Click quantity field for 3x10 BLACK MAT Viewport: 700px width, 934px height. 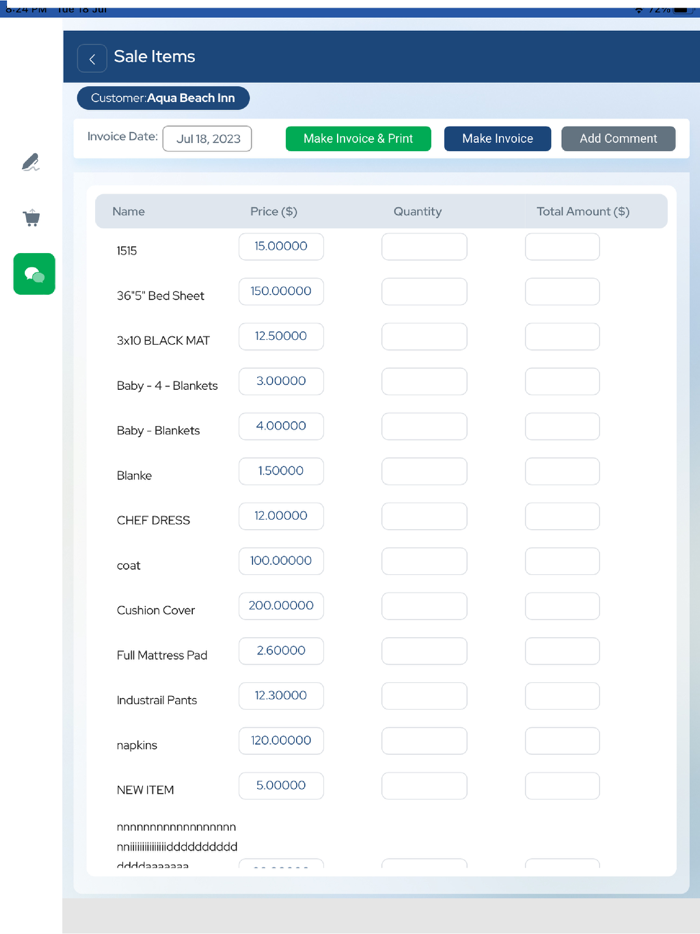[424, 337]
